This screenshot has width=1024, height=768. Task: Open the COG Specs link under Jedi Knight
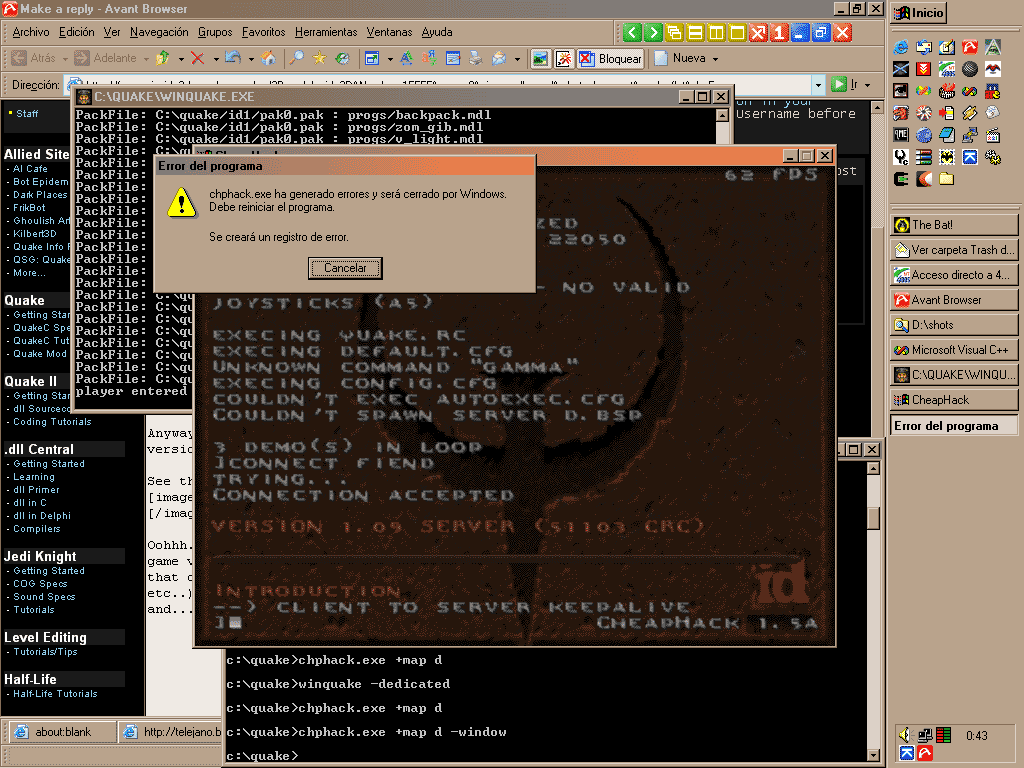point(40,584)
